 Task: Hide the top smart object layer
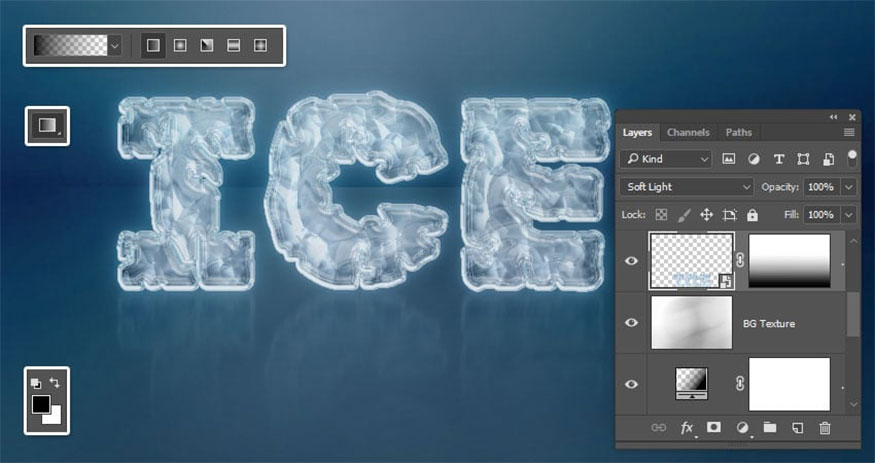(x=631, y=261)
